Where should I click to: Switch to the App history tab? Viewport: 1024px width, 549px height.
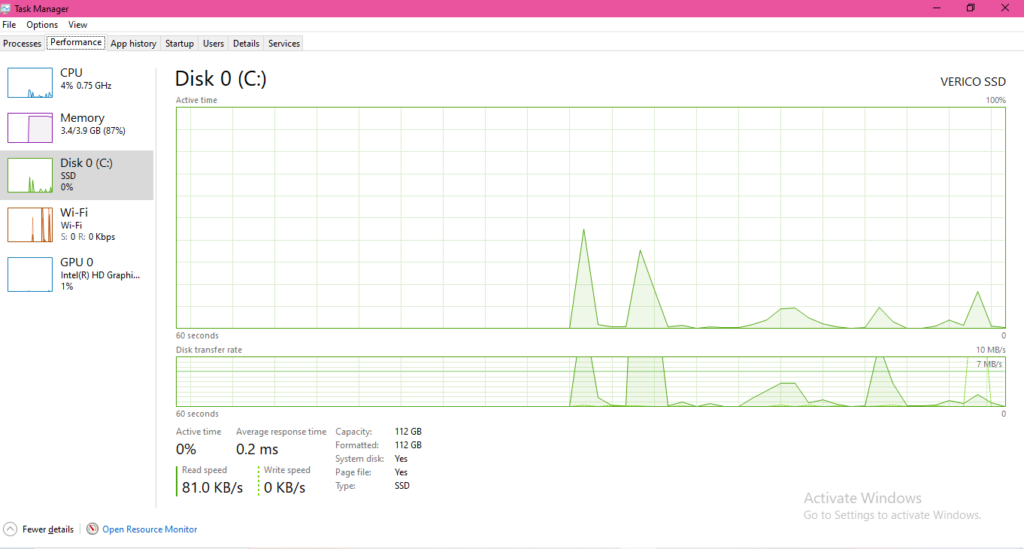(133, 44)
